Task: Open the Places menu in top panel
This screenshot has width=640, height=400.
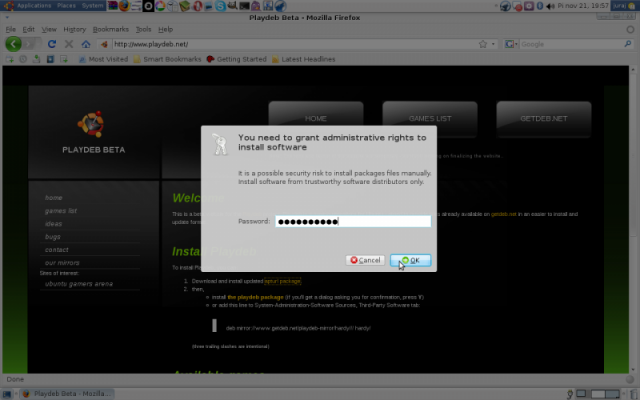Action: 67,6
